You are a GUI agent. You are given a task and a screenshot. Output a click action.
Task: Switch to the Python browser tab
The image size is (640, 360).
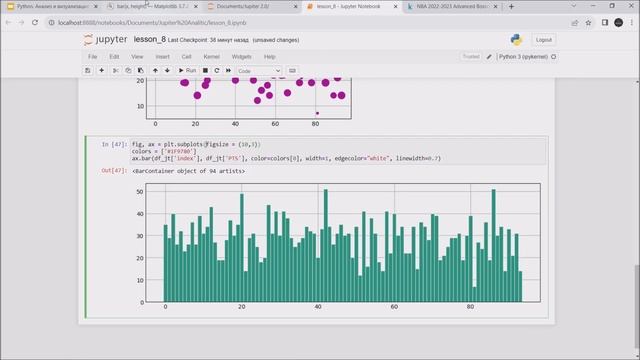coord(52,7)
